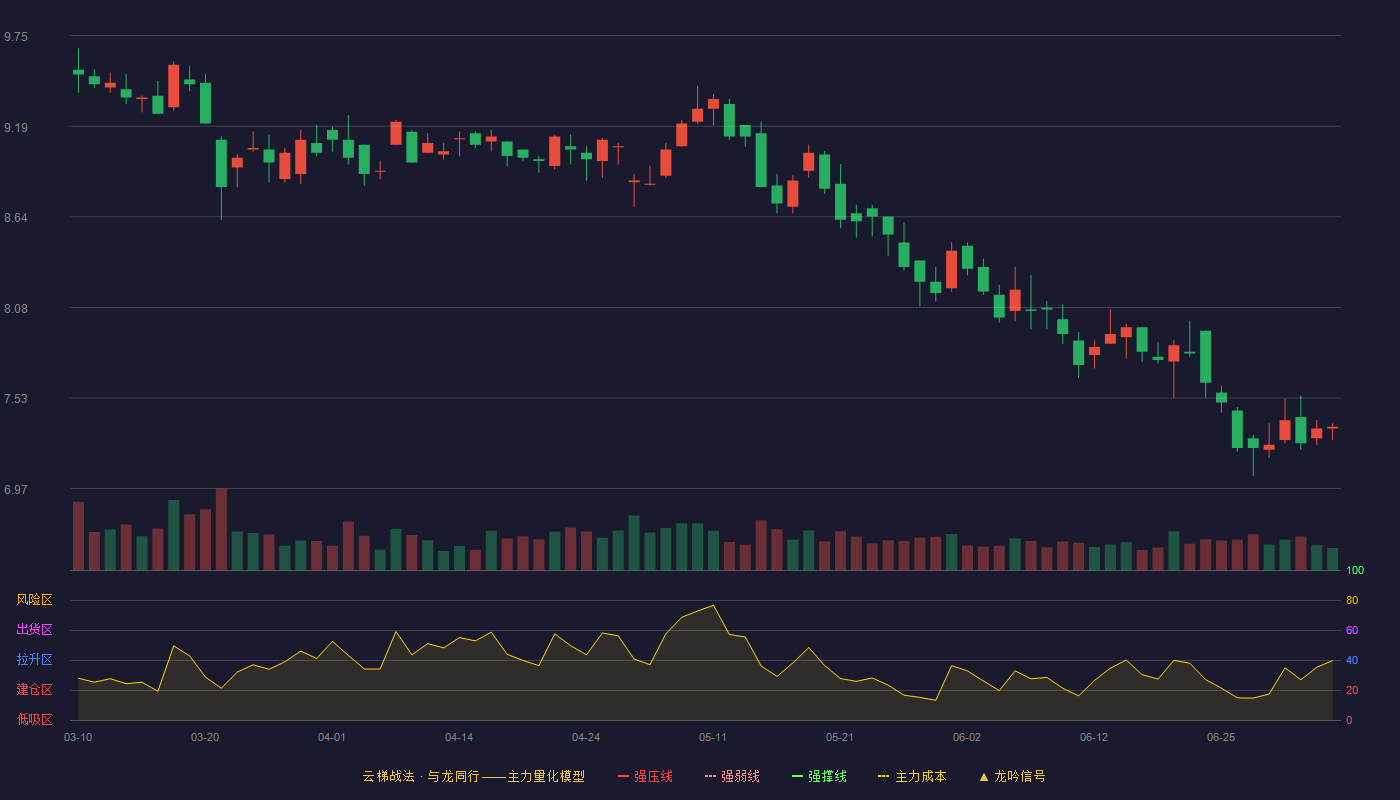
Task: Toggle the 强弱线 legend item
Action: click(x=732, y=776)
